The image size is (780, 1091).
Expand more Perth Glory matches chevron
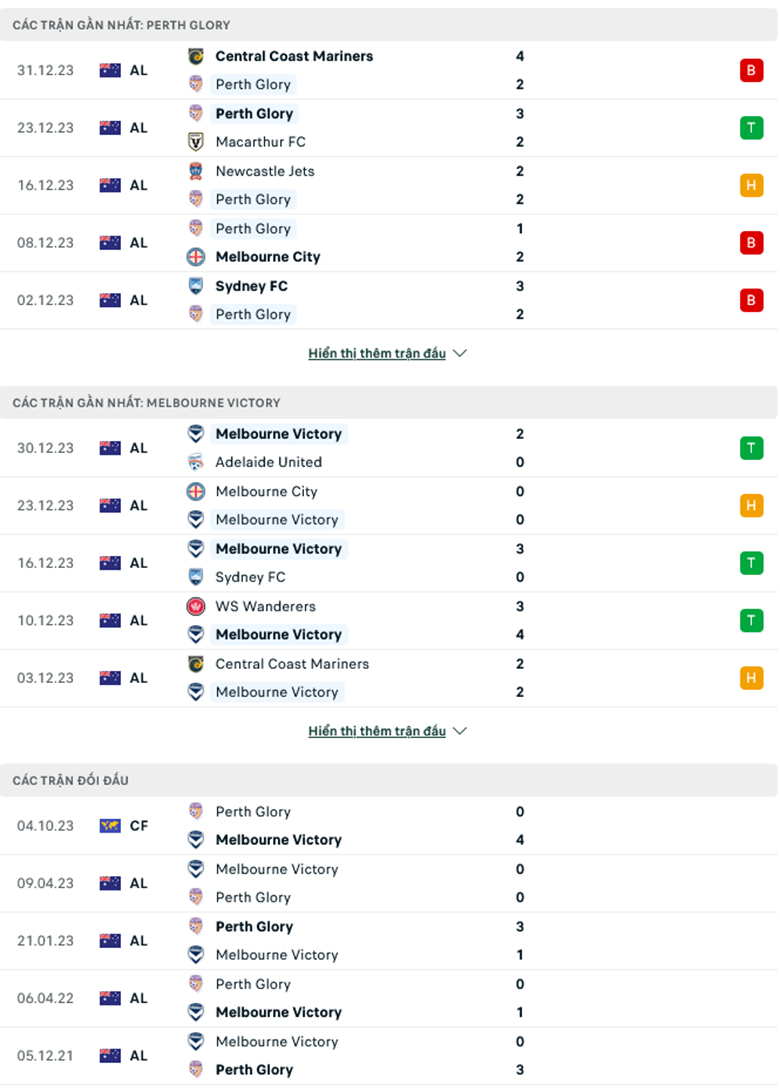[x=460, y=353]
